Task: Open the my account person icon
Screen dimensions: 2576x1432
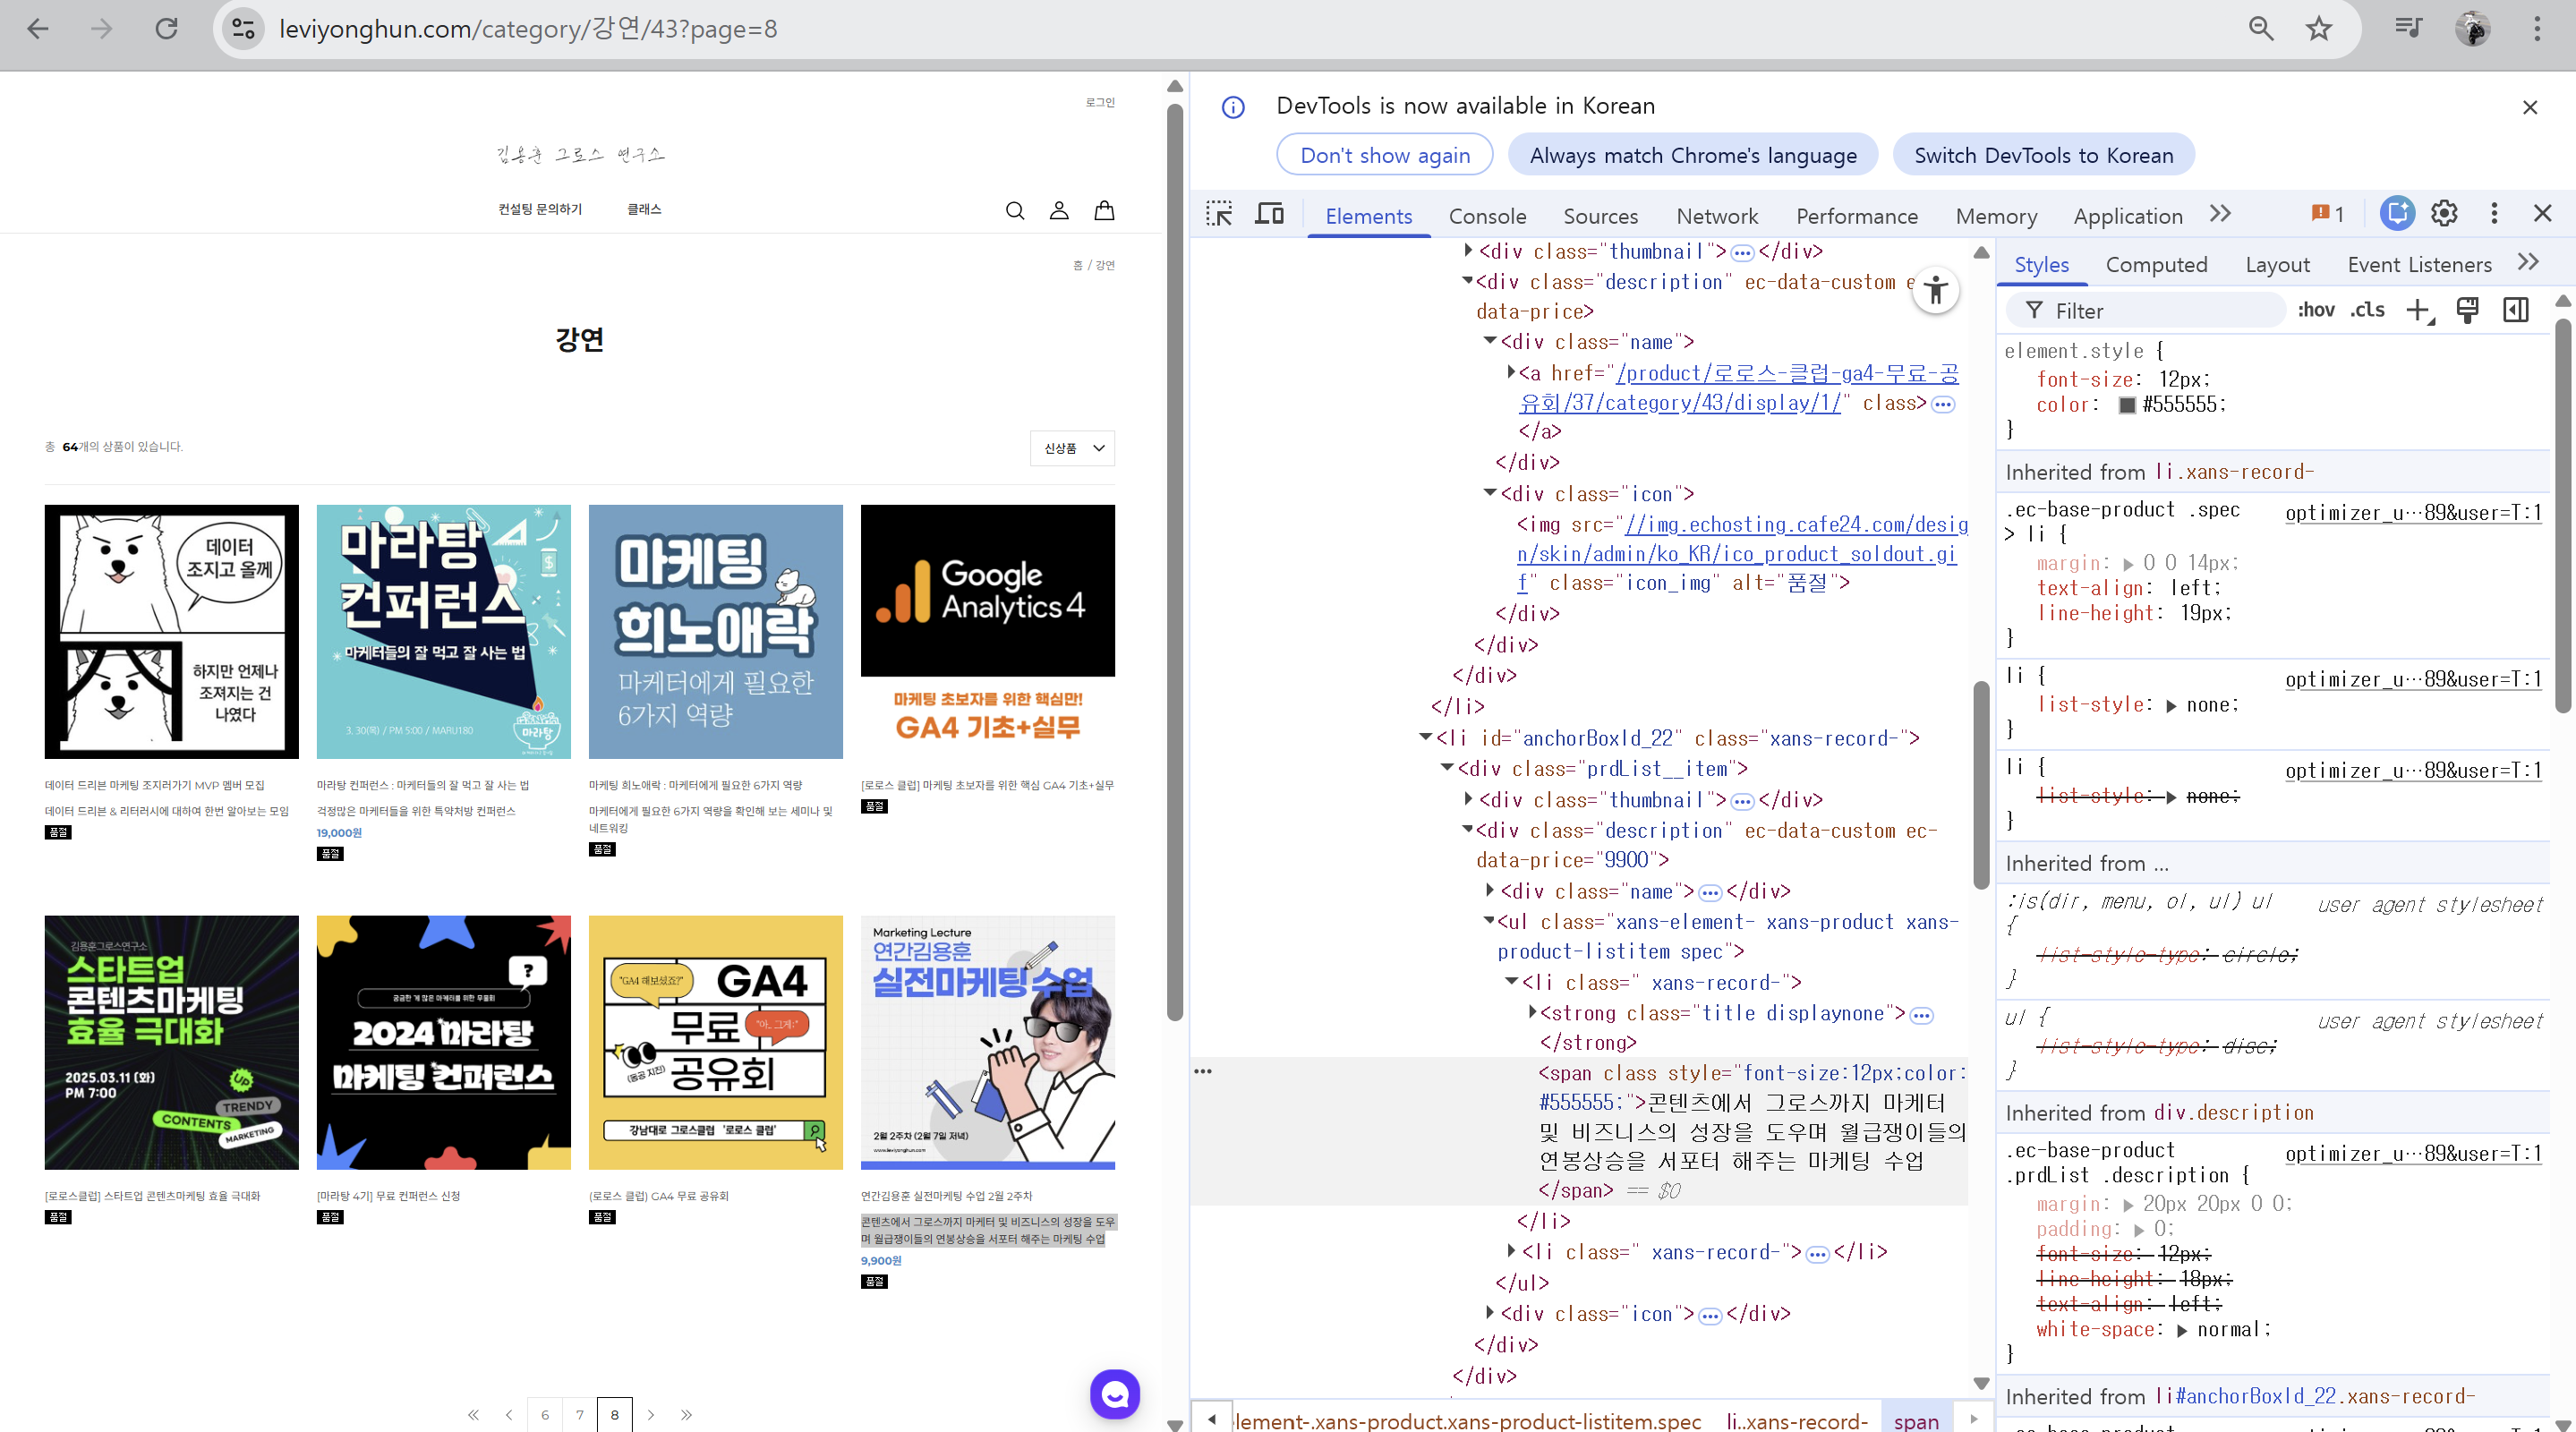Action: pos(1059,210)
